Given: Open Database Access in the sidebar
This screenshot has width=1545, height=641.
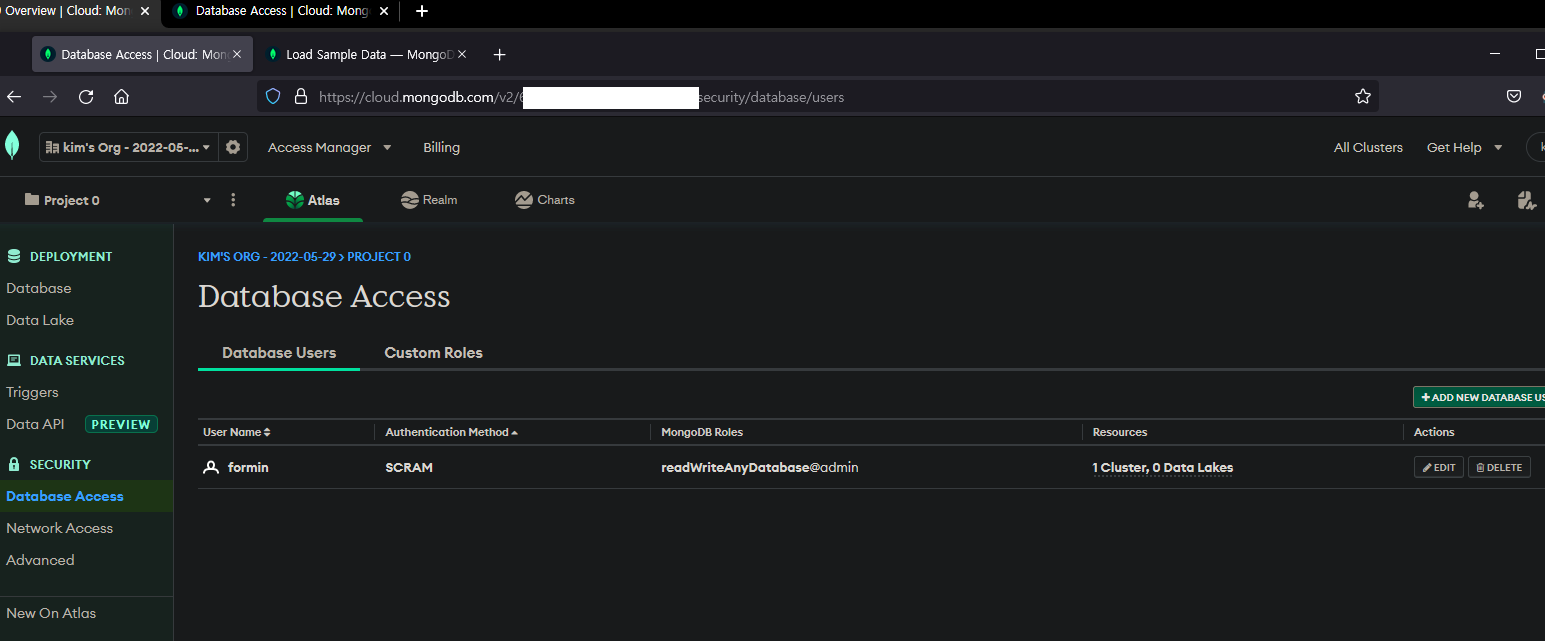Looking at the screenshot, I should coord(65,496).
